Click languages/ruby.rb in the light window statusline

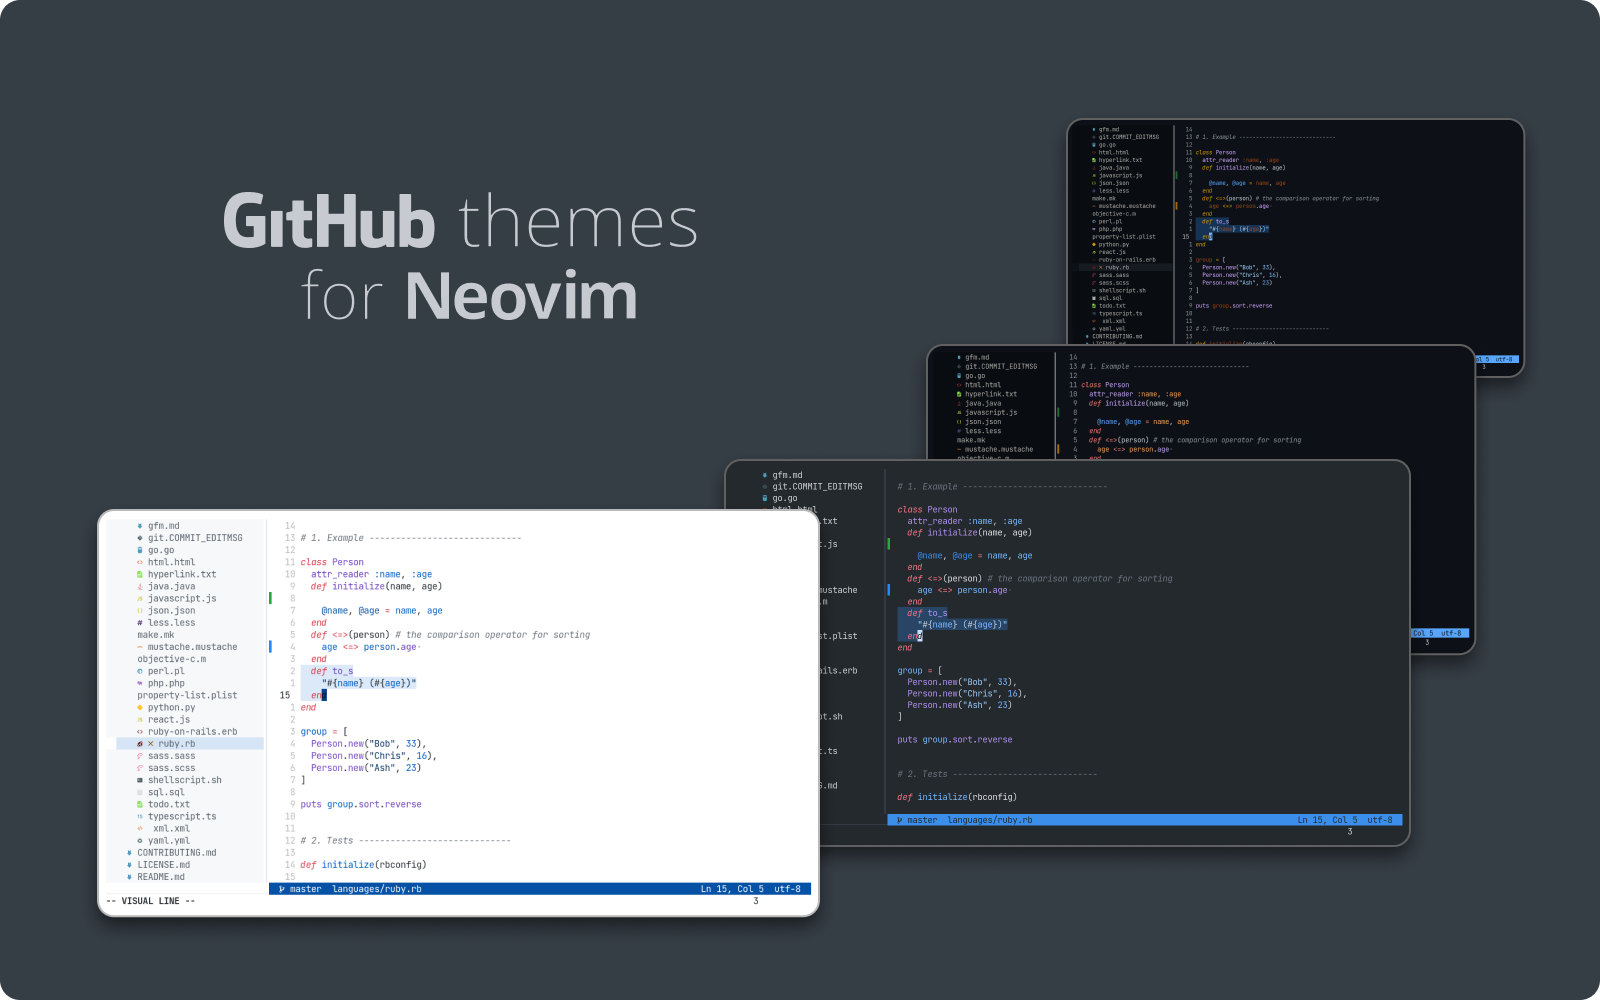(x=377, y=889)
